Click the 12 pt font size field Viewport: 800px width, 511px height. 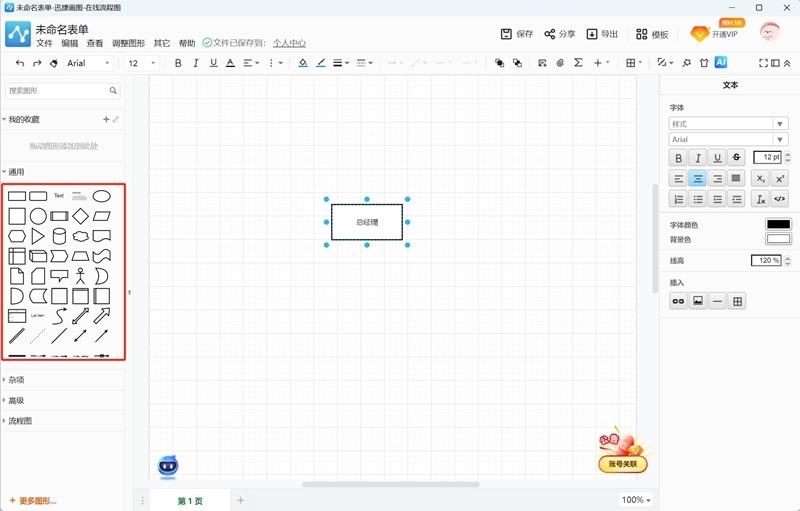[767, 158]
